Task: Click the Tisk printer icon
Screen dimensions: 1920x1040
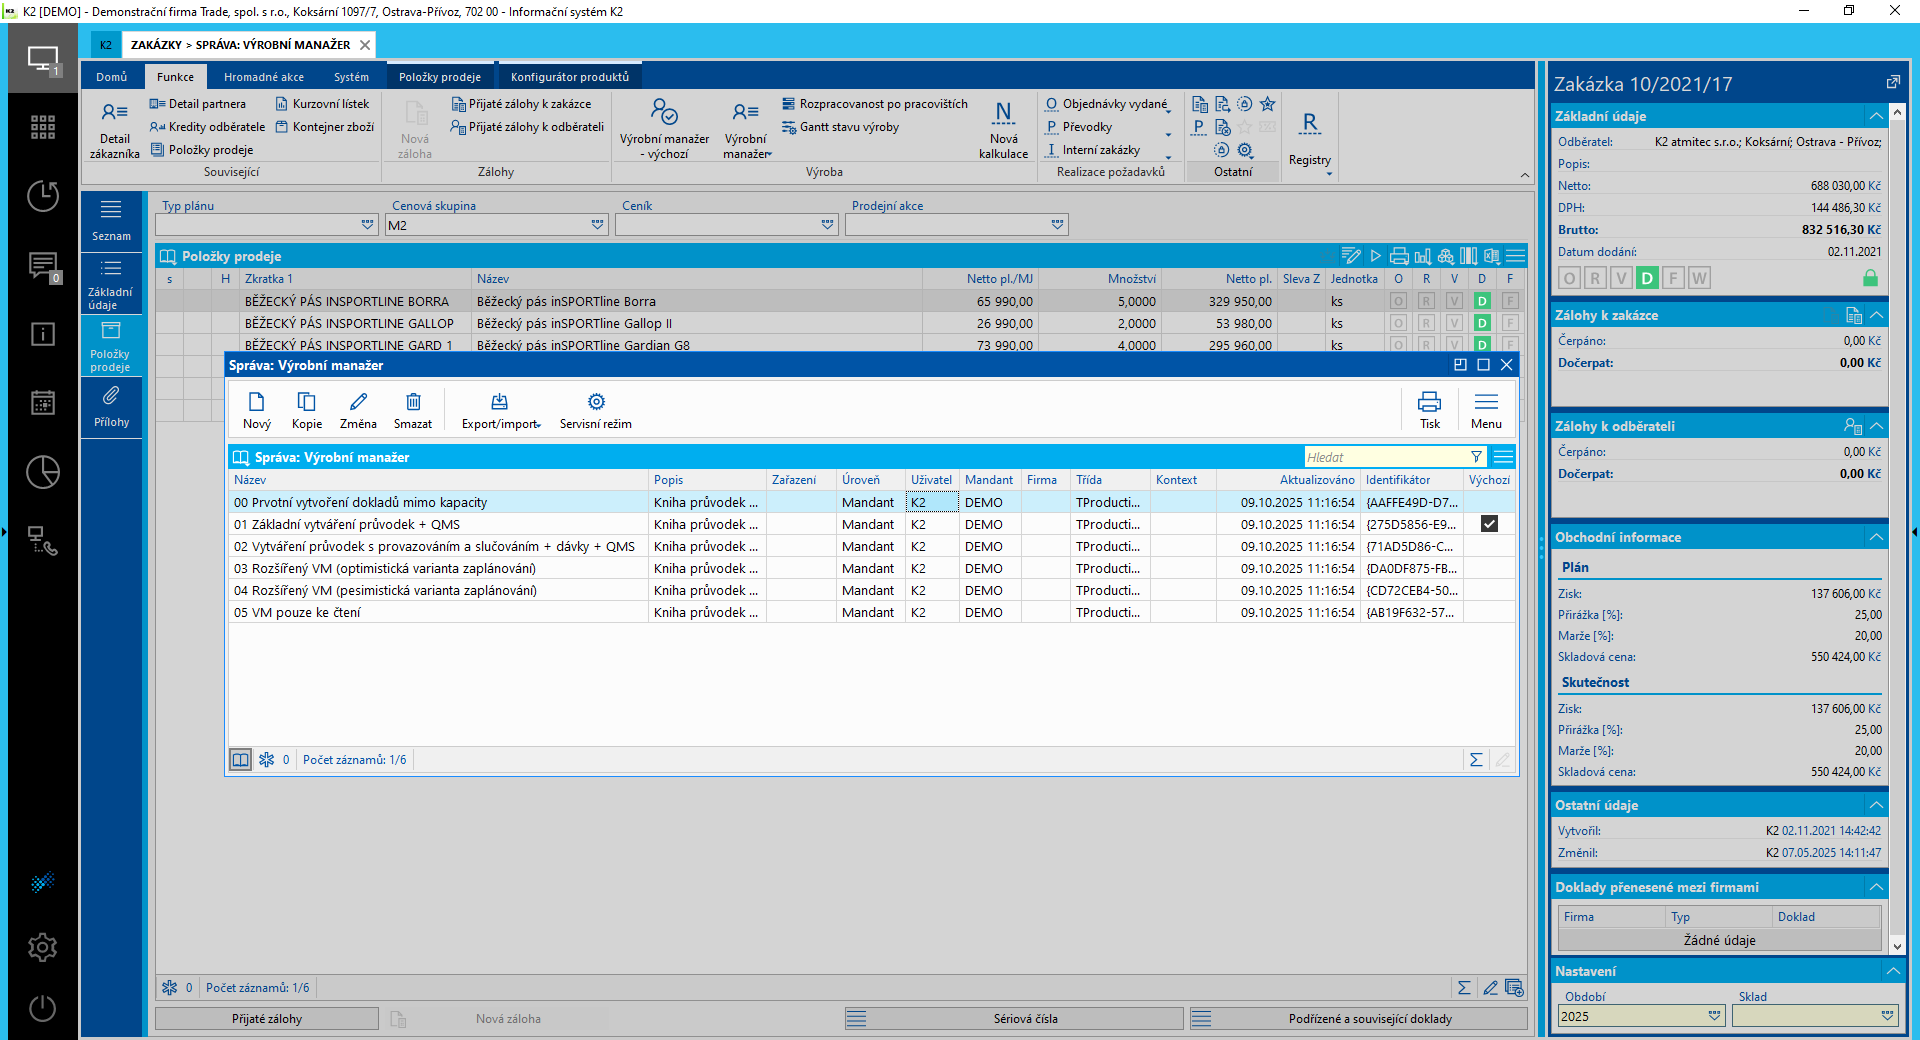Action: point(1429,402)
